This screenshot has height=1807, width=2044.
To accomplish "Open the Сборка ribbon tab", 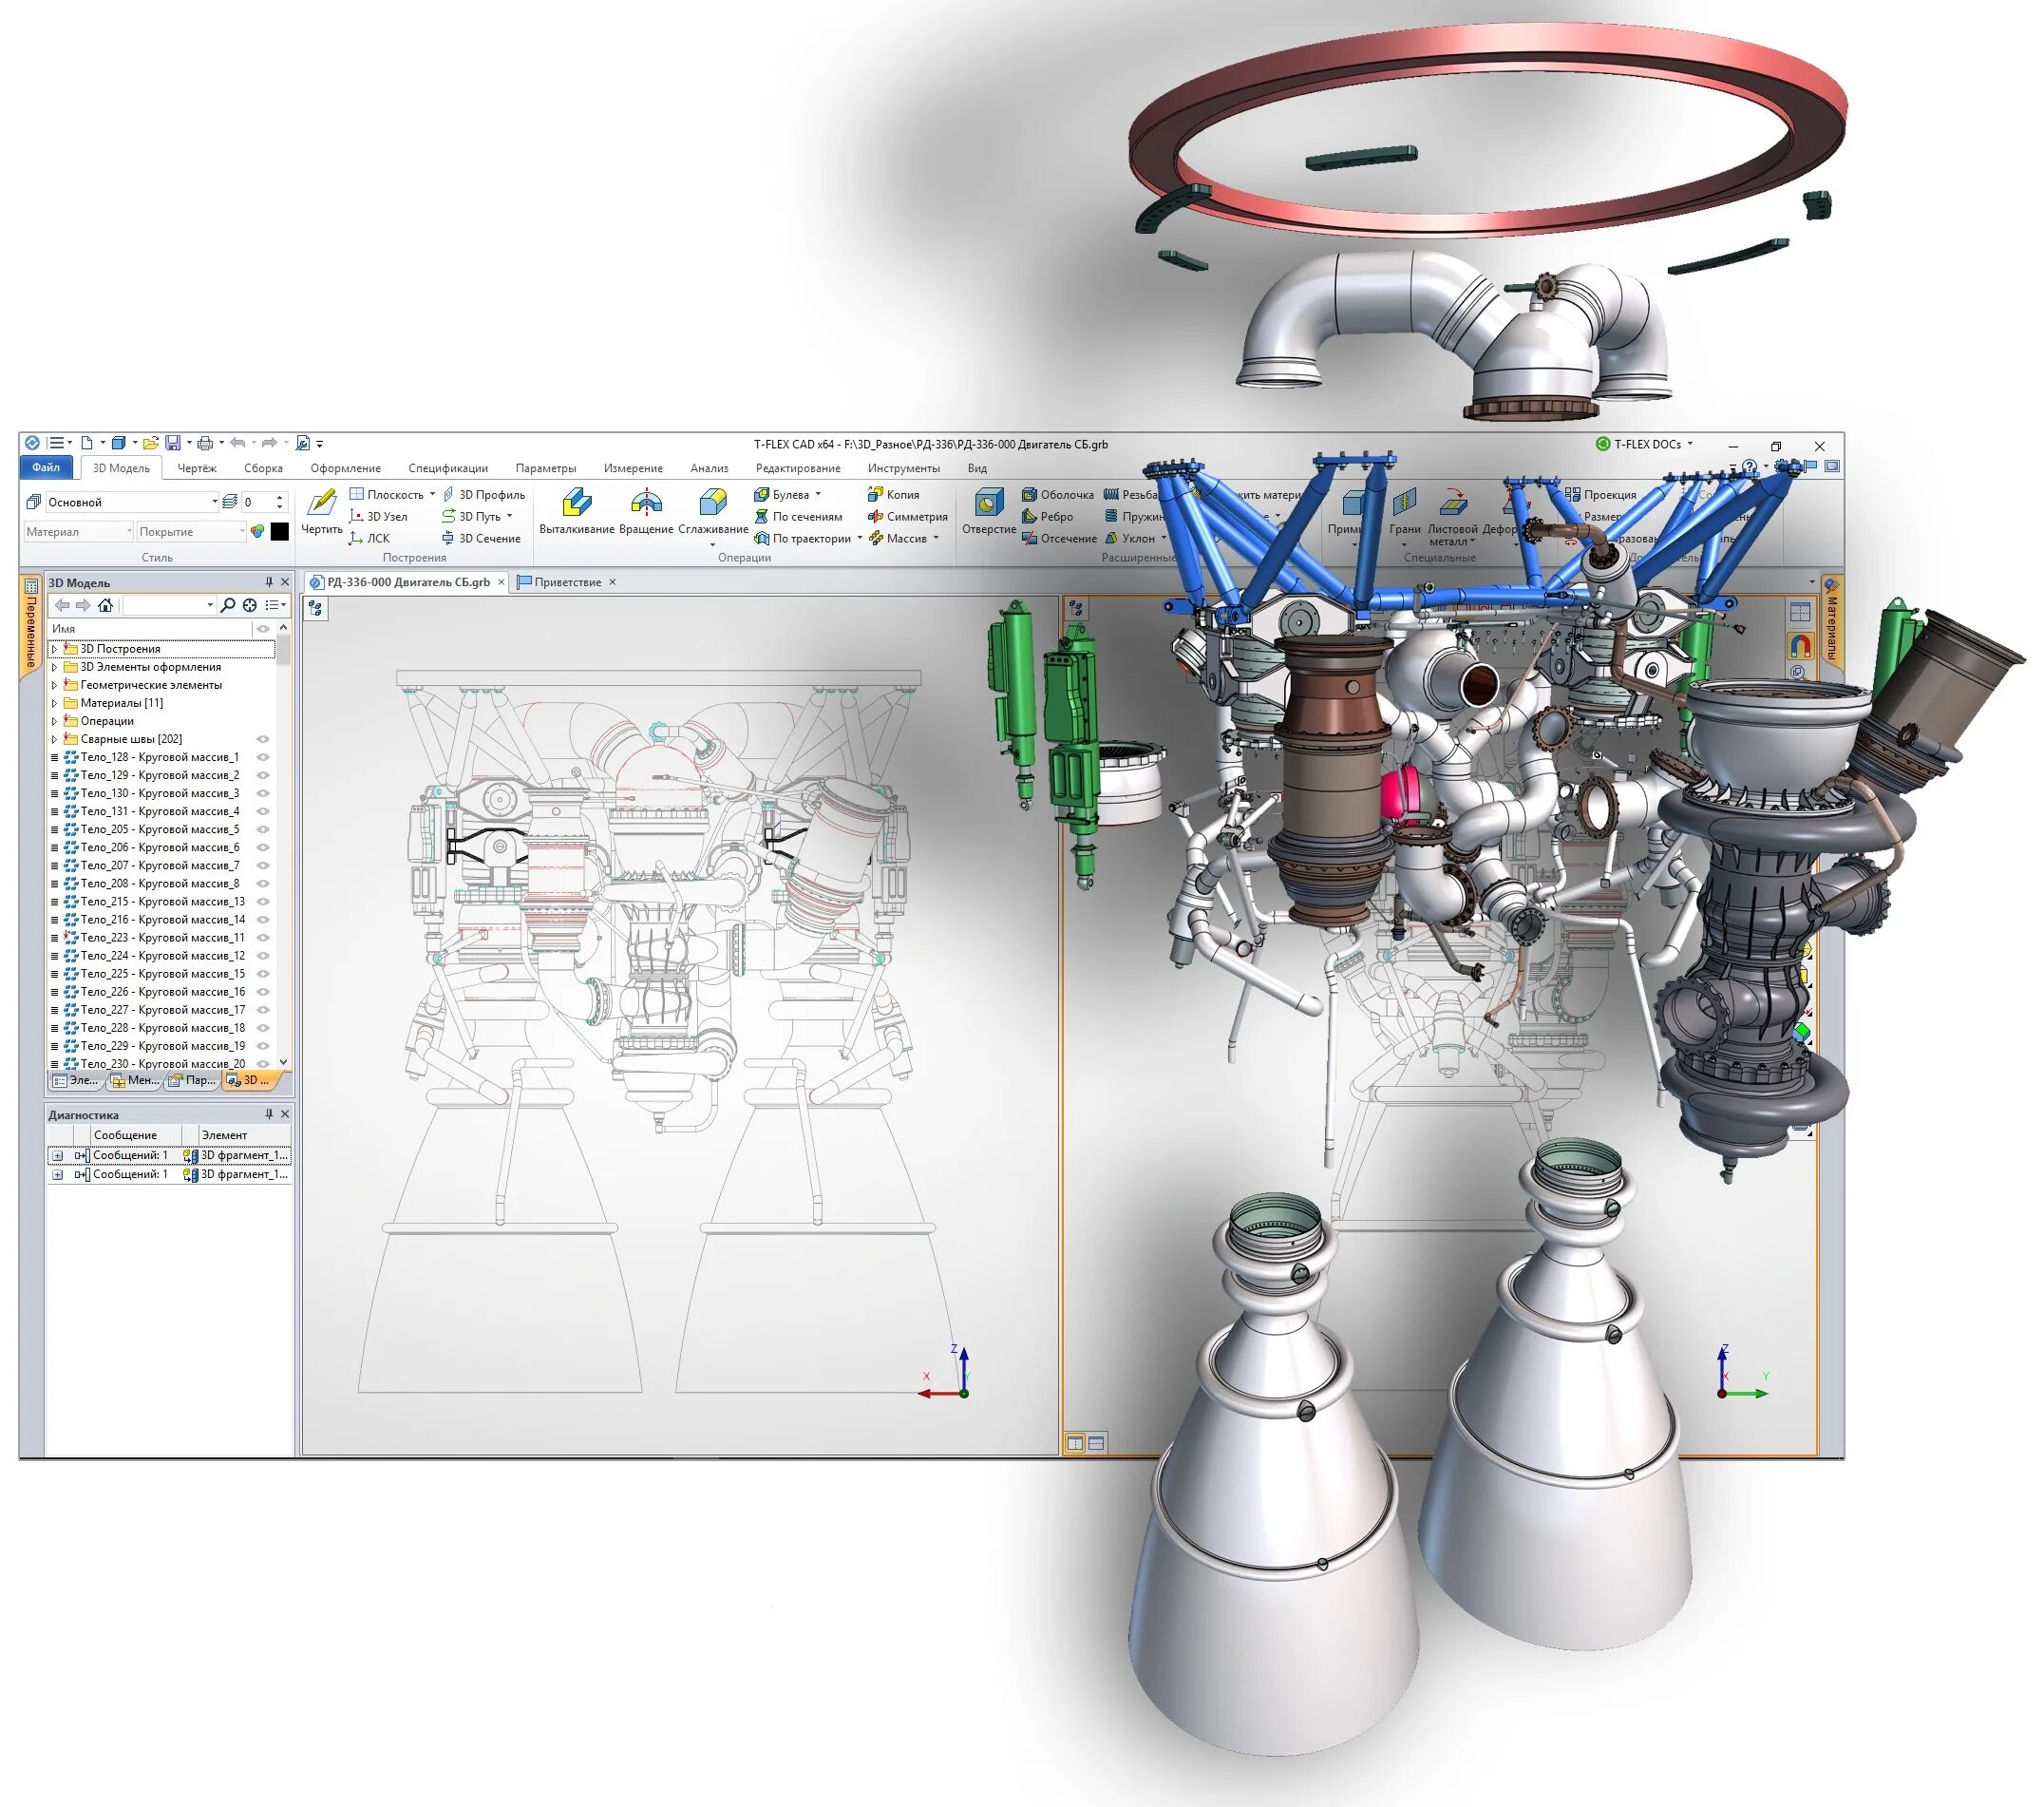I will 263,468.
